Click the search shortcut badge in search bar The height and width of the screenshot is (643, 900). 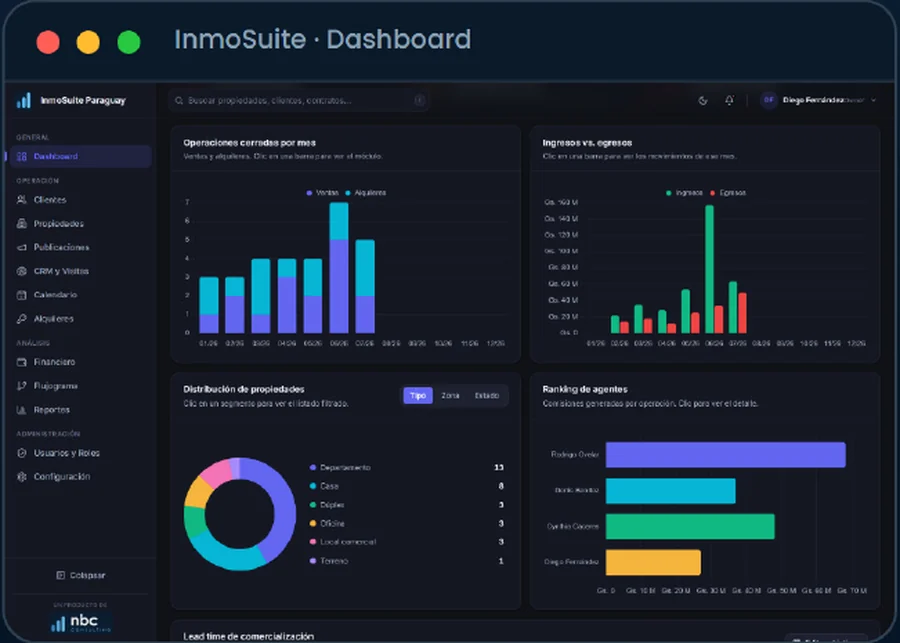click(420, 100)
